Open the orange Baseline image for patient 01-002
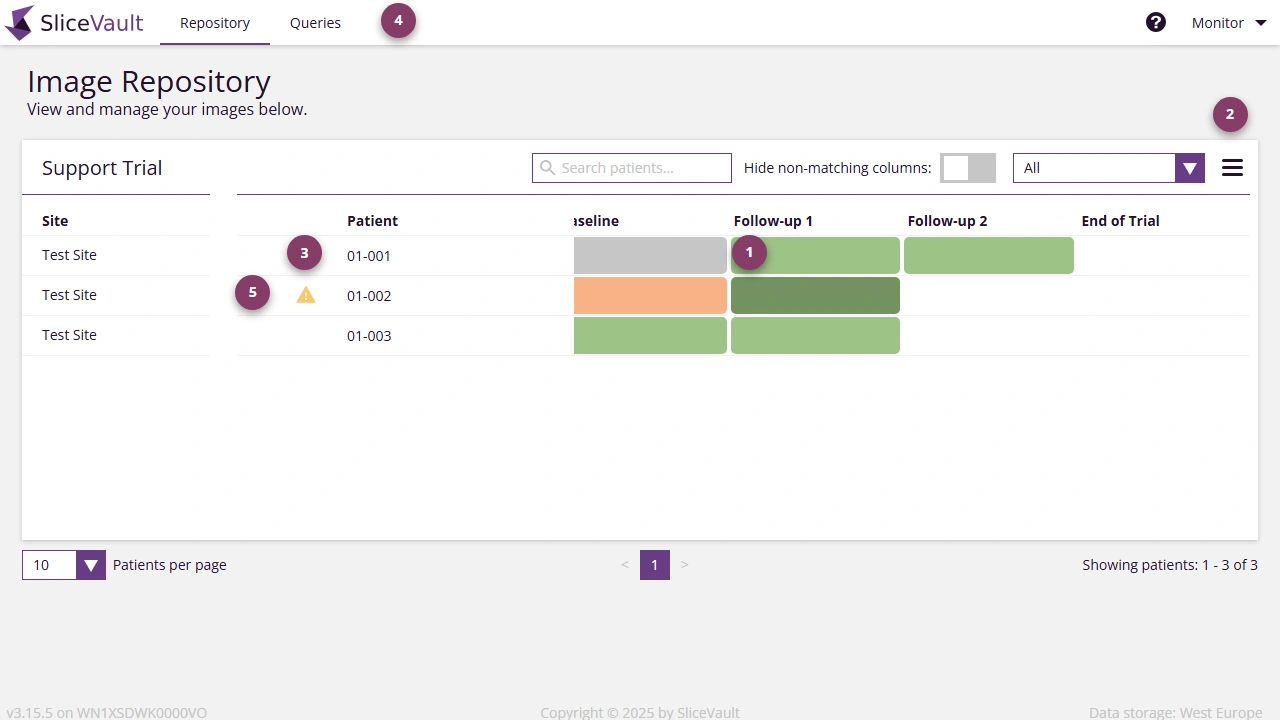Screen dimensions: 1280x720 (x=650, y=295)
